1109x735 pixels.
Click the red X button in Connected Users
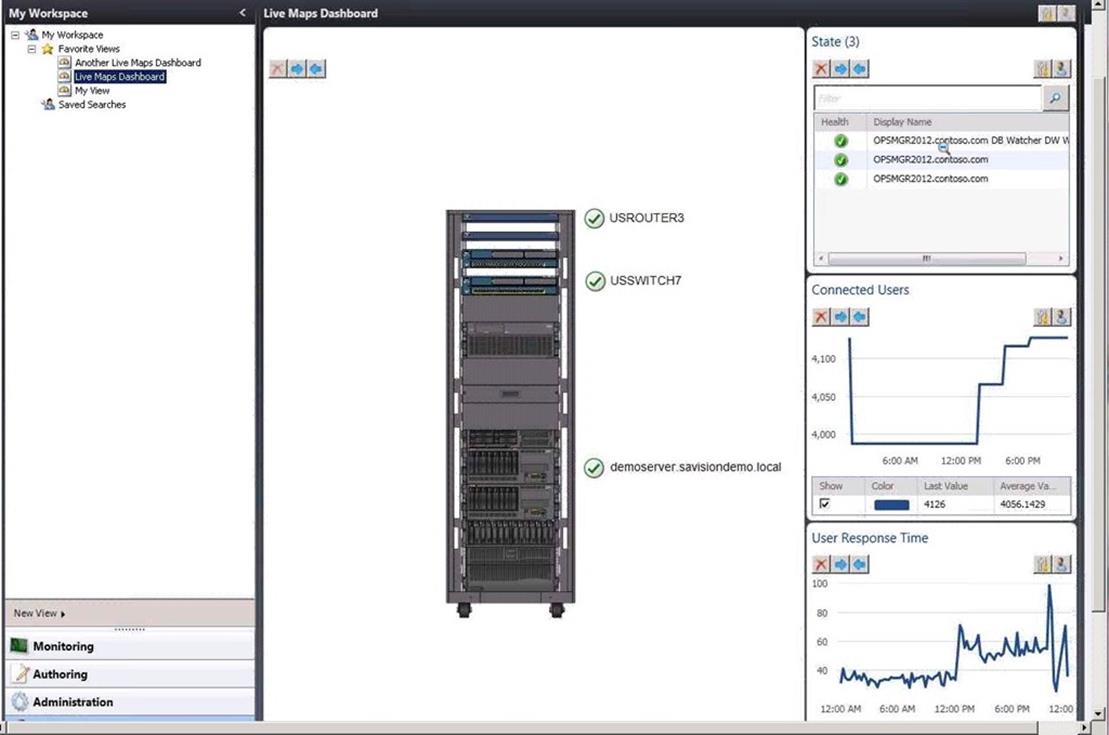[x=821, y=317]
